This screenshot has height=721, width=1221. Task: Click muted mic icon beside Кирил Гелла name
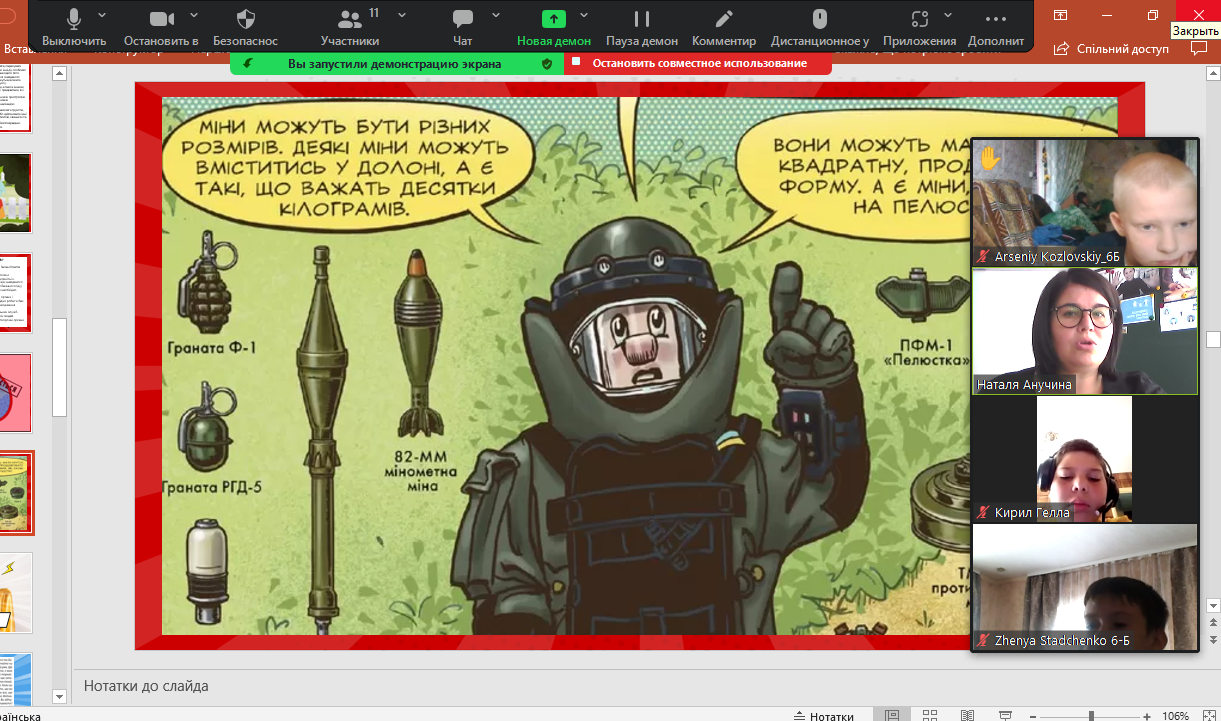pyautogui.click(x=984, y=513)
